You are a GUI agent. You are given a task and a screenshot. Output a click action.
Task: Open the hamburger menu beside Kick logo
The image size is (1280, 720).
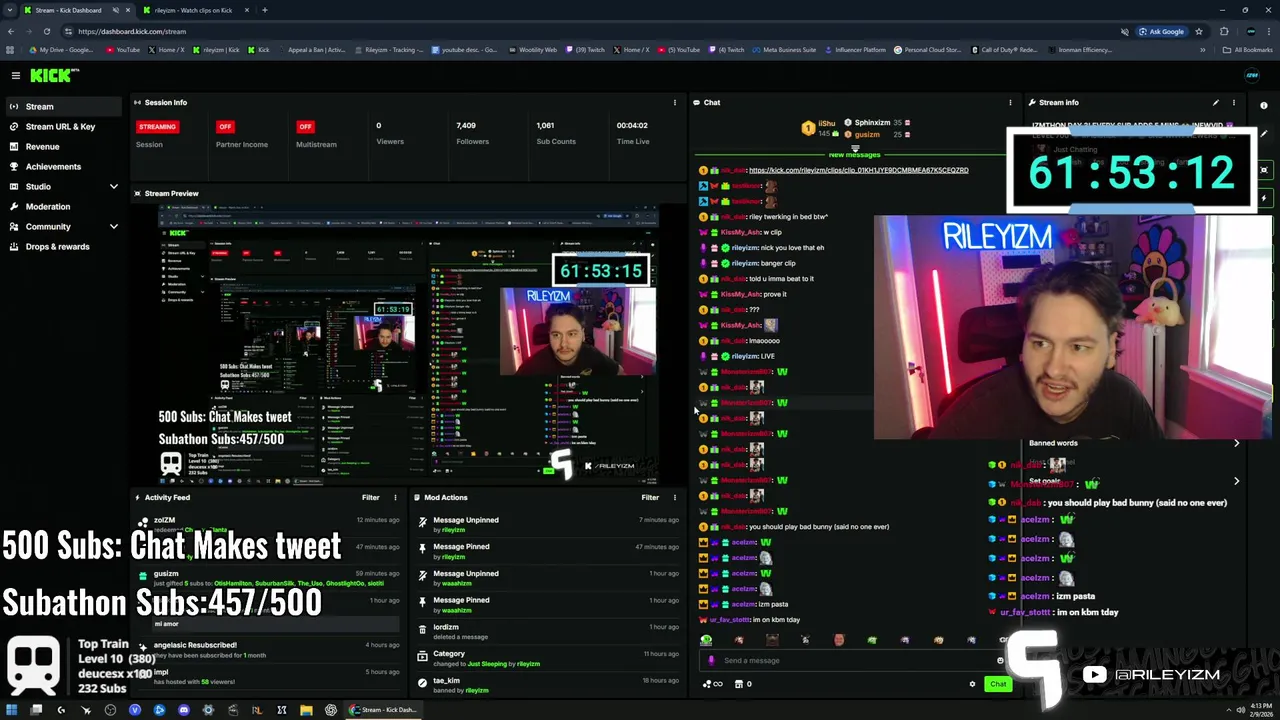[x=15, y=75]
